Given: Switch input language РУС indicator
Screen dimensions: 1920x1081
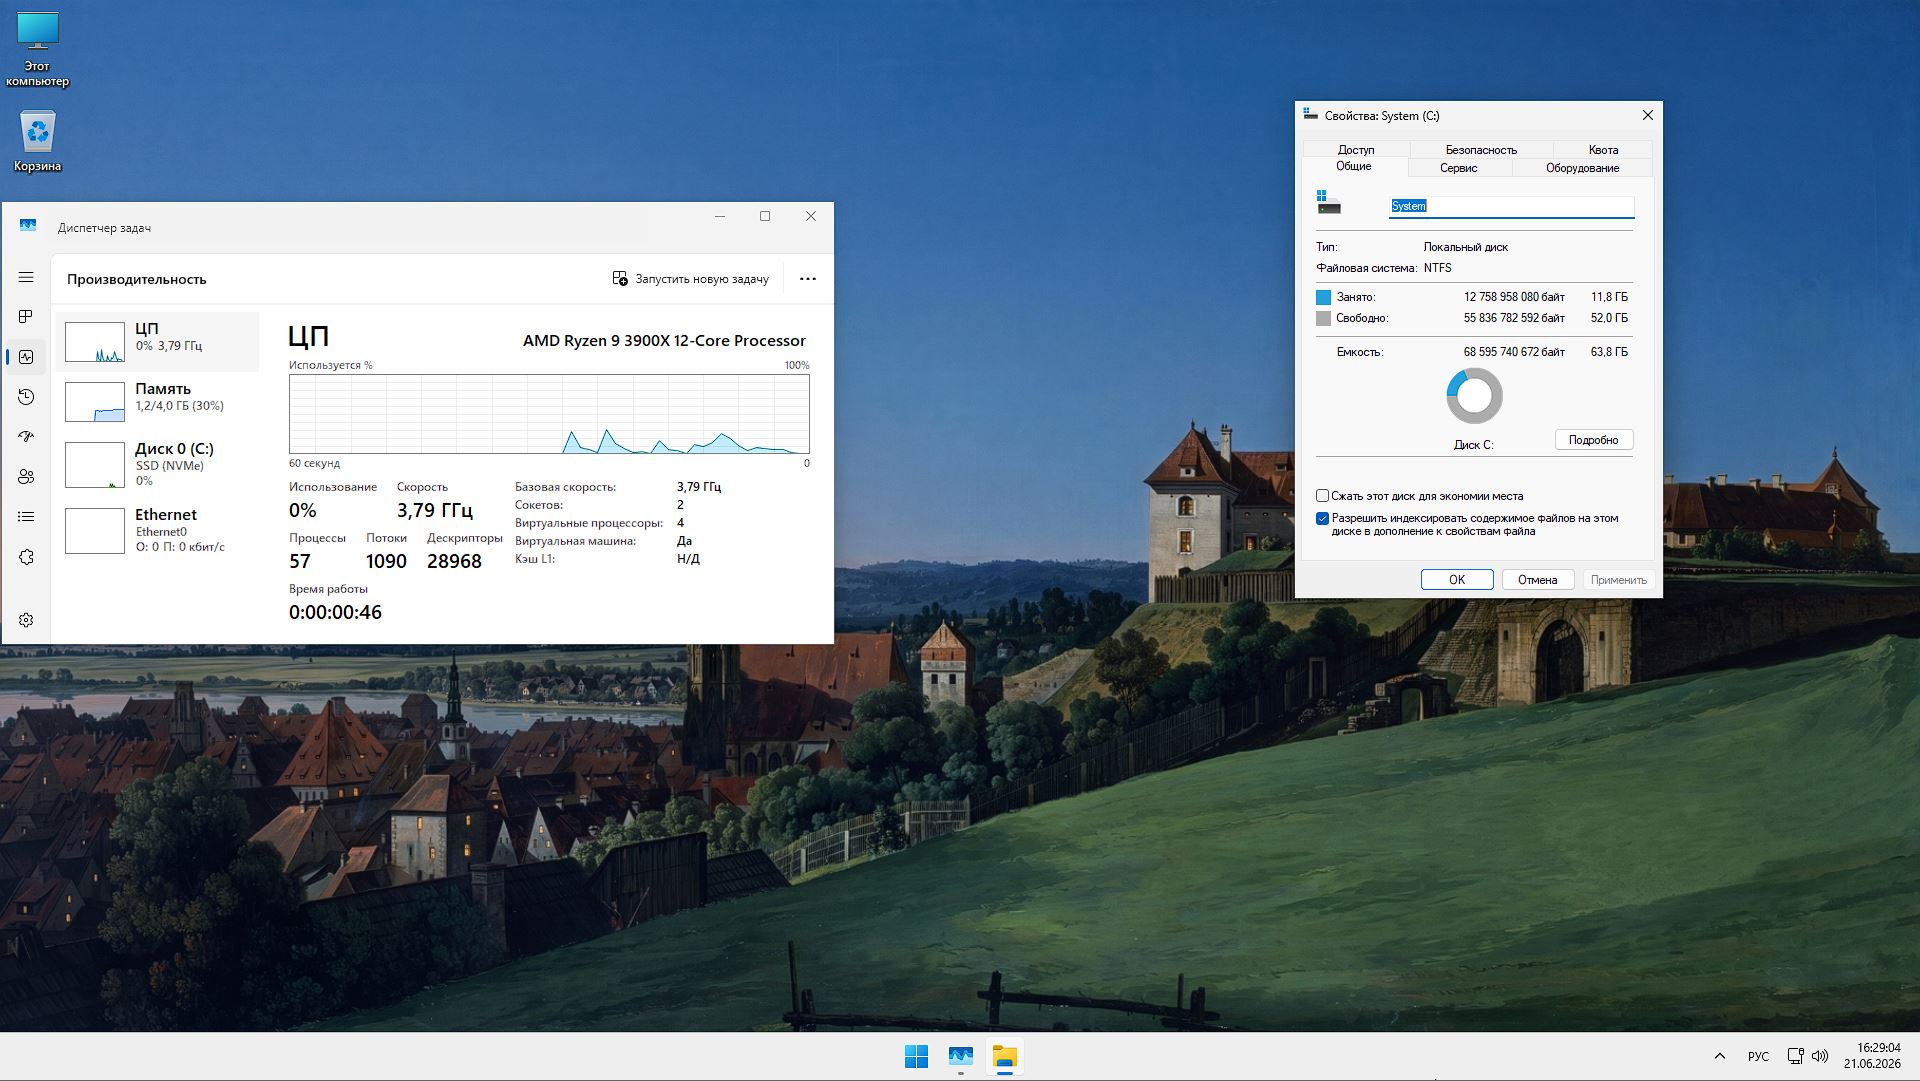Looking at the screenshot, I should point(1758,1056).
